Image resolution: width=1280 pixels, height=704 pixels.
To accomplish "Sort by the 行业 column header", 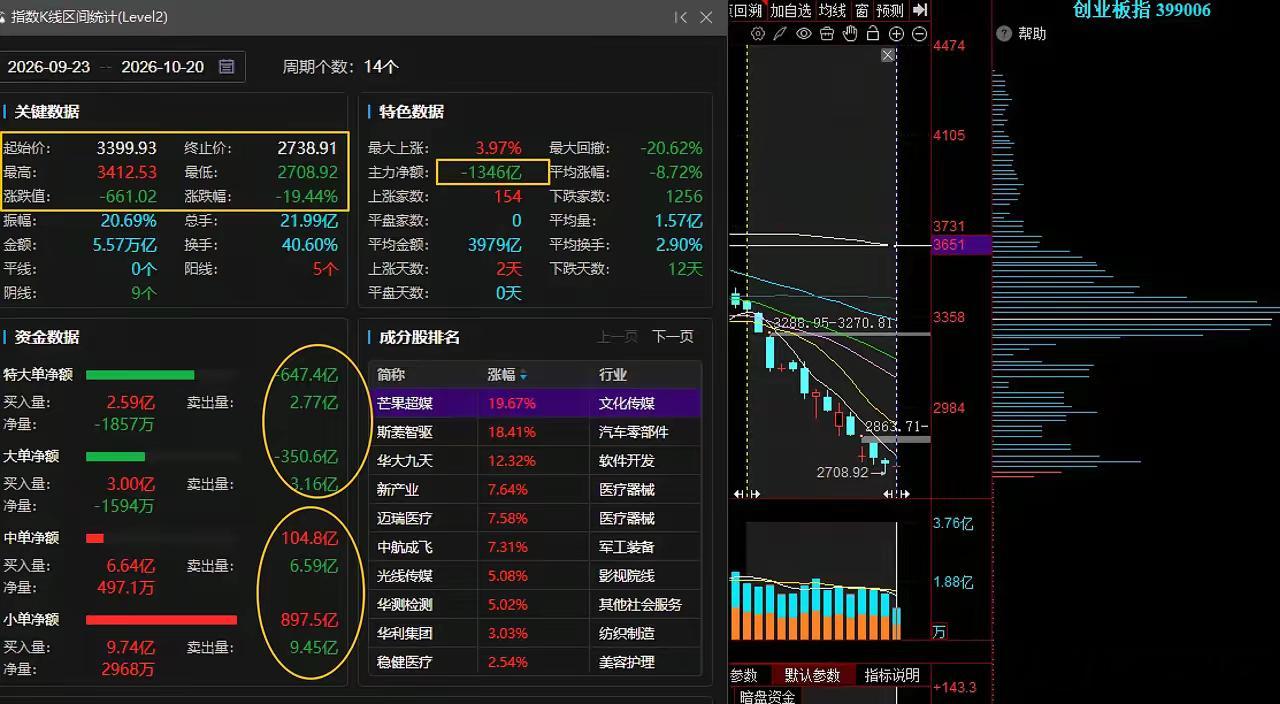I will pos(613,375).
